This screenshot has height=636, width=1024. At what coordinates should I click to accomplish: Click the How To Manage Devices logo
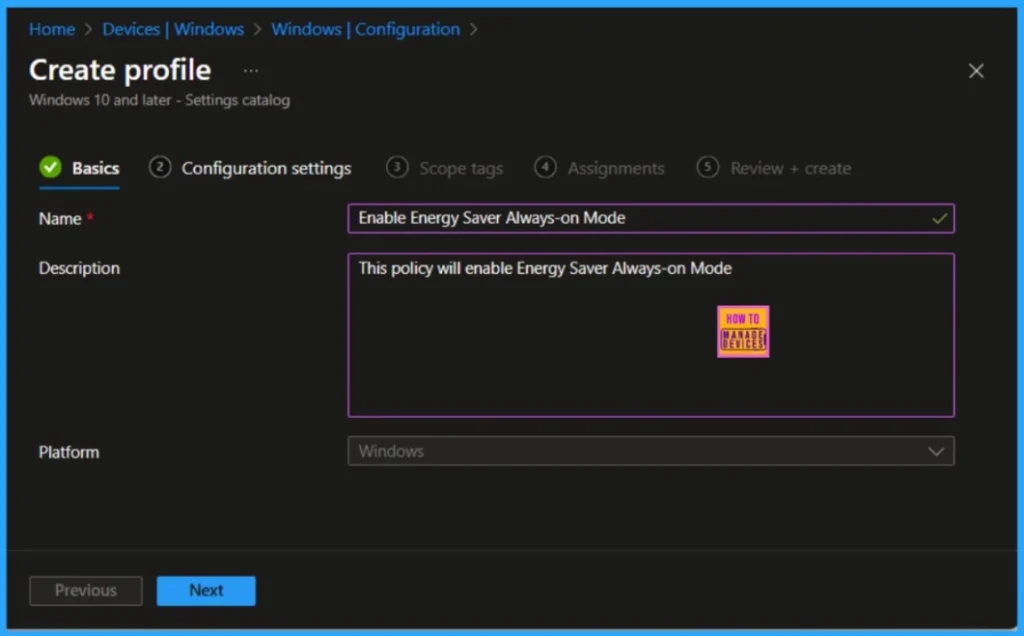point(743,331)
